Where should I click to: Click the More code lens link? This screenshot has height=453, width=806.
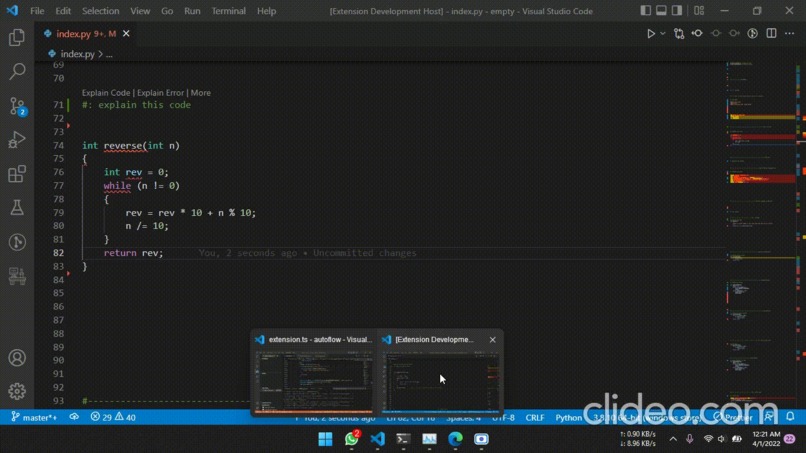(x=200, y=93)
